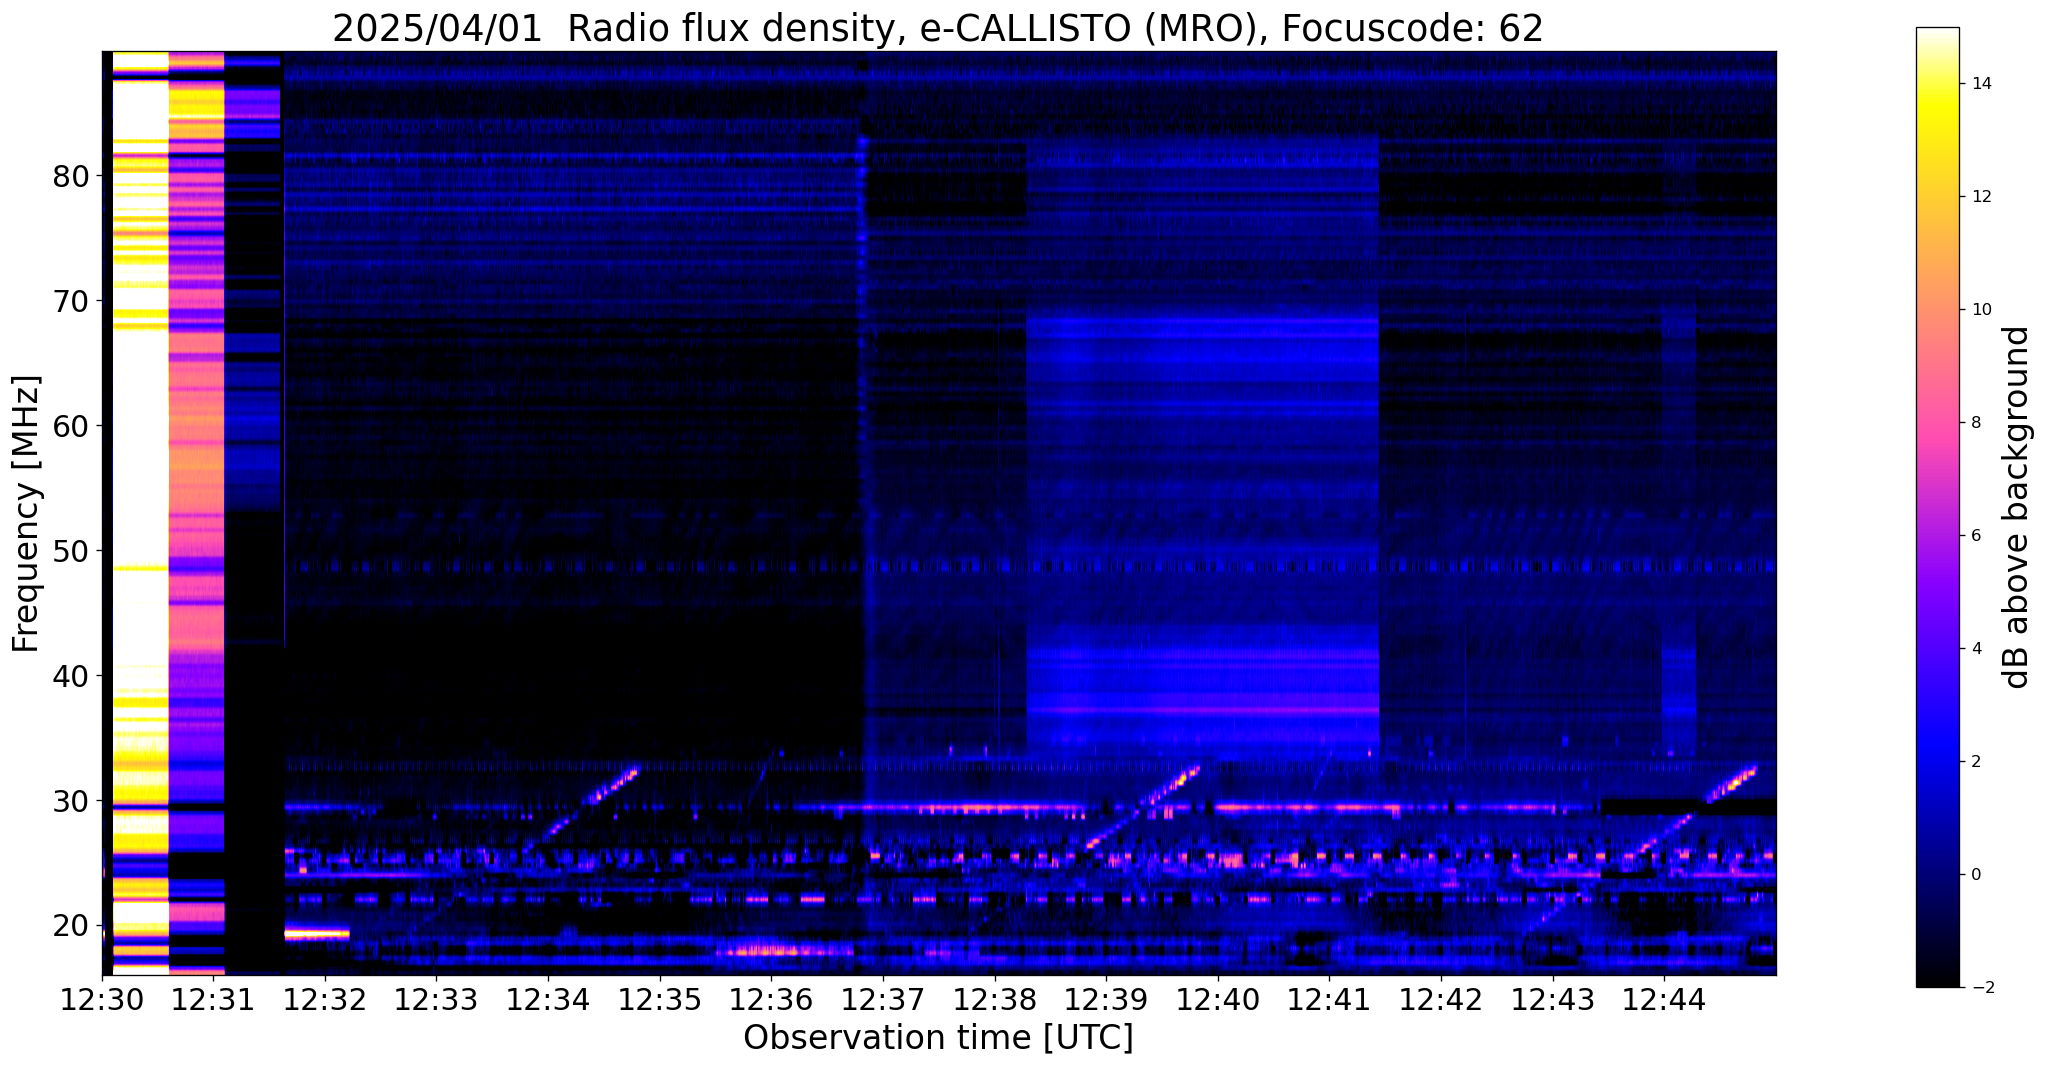Click the 'dB above background' colorbar label
This screenshot has height=1067, width=2047.
point(2017,507)
